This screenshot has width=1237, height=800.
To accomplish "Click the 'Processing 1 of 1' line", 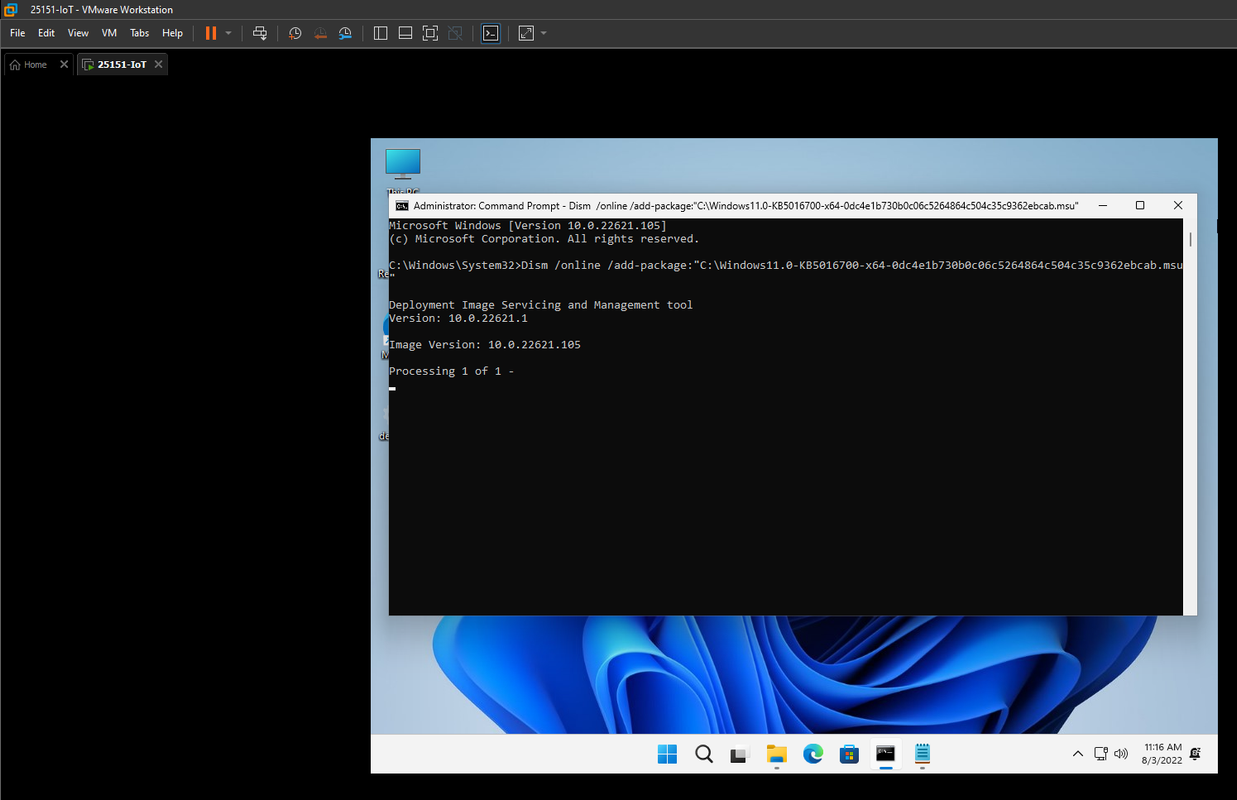I will point(451,371).
